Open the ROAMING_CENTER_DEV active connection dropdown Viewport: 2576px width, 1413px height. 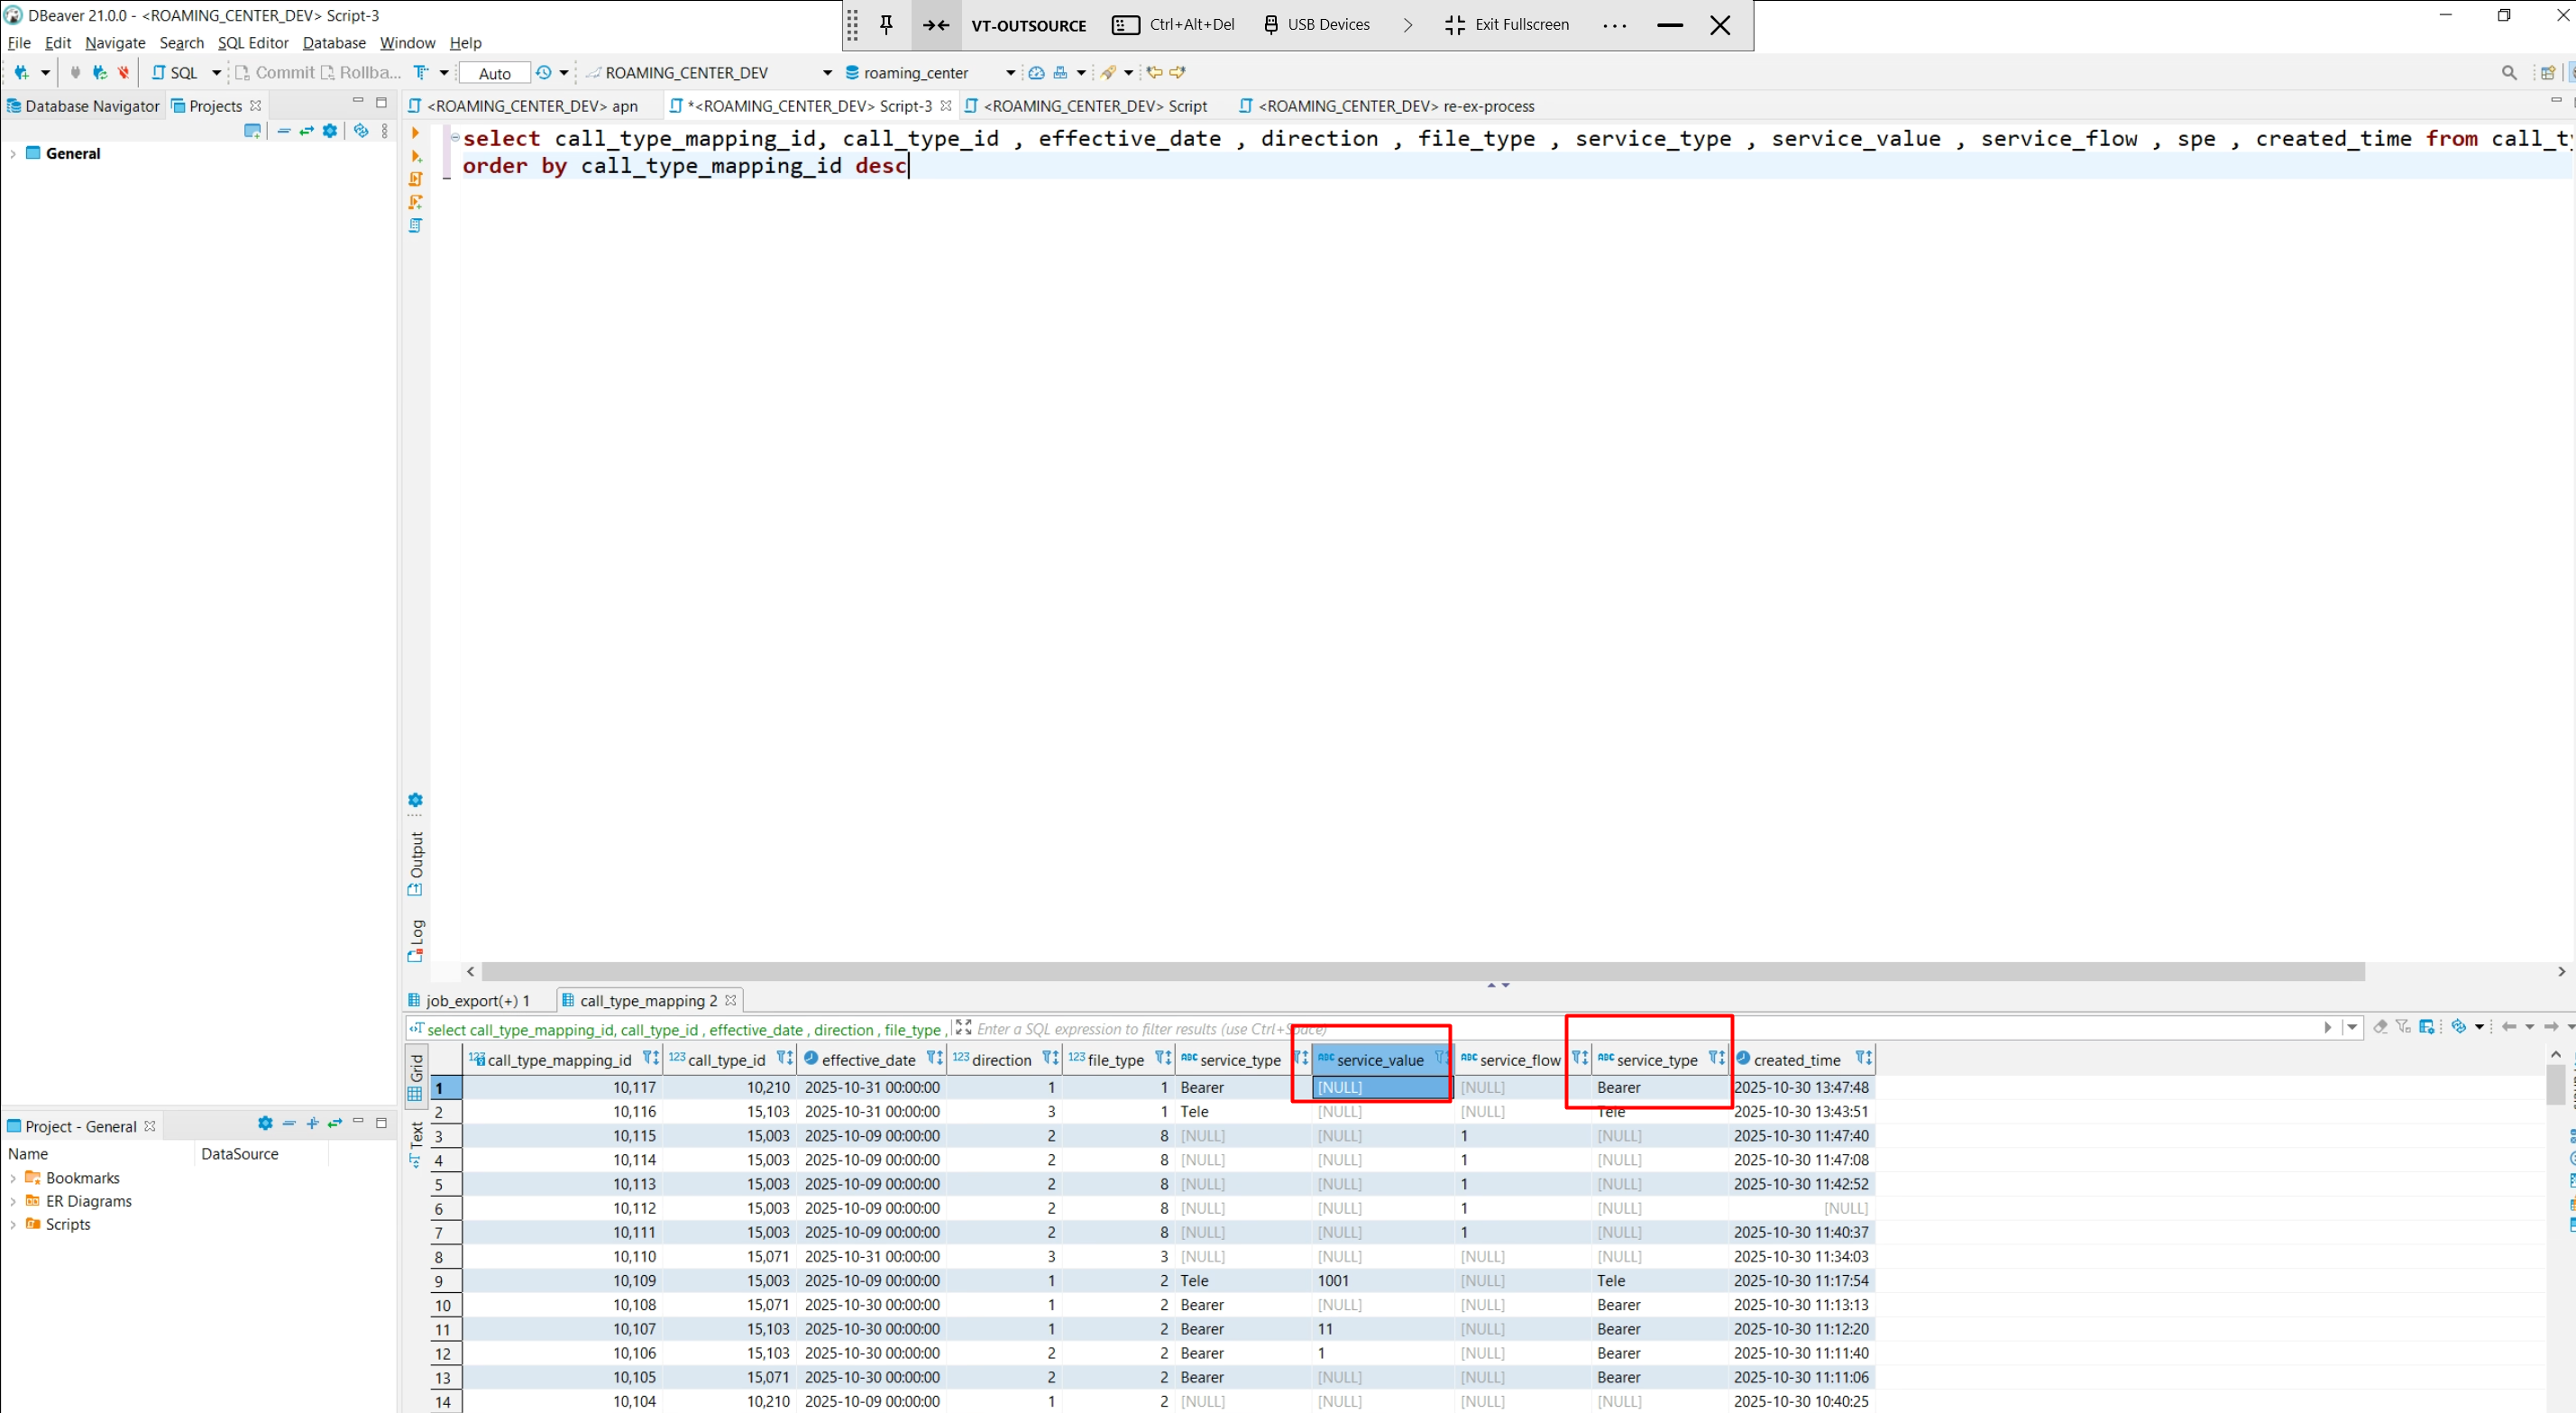826,73
